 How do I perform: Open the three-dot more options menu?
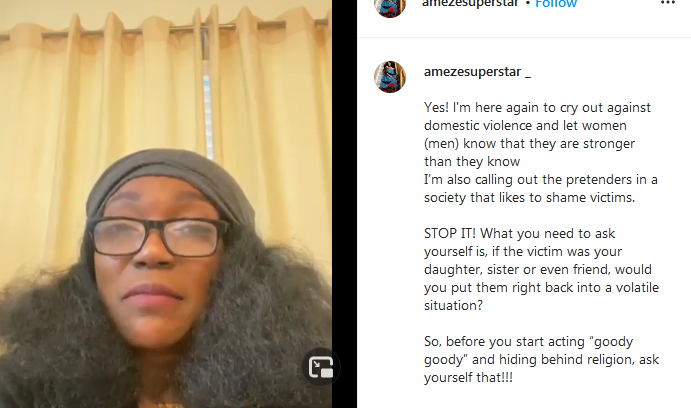668,3
